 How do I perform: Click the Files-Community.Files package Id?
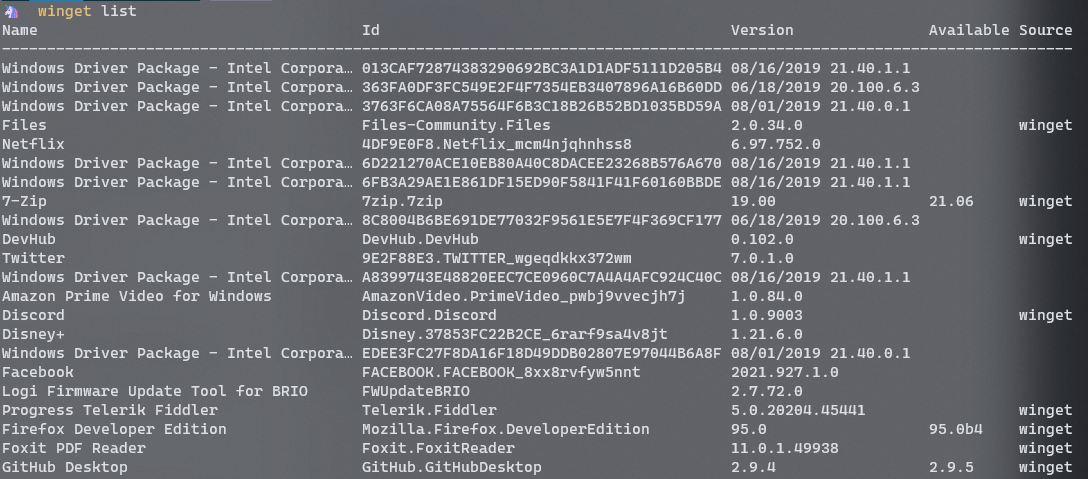click(456, 125)
